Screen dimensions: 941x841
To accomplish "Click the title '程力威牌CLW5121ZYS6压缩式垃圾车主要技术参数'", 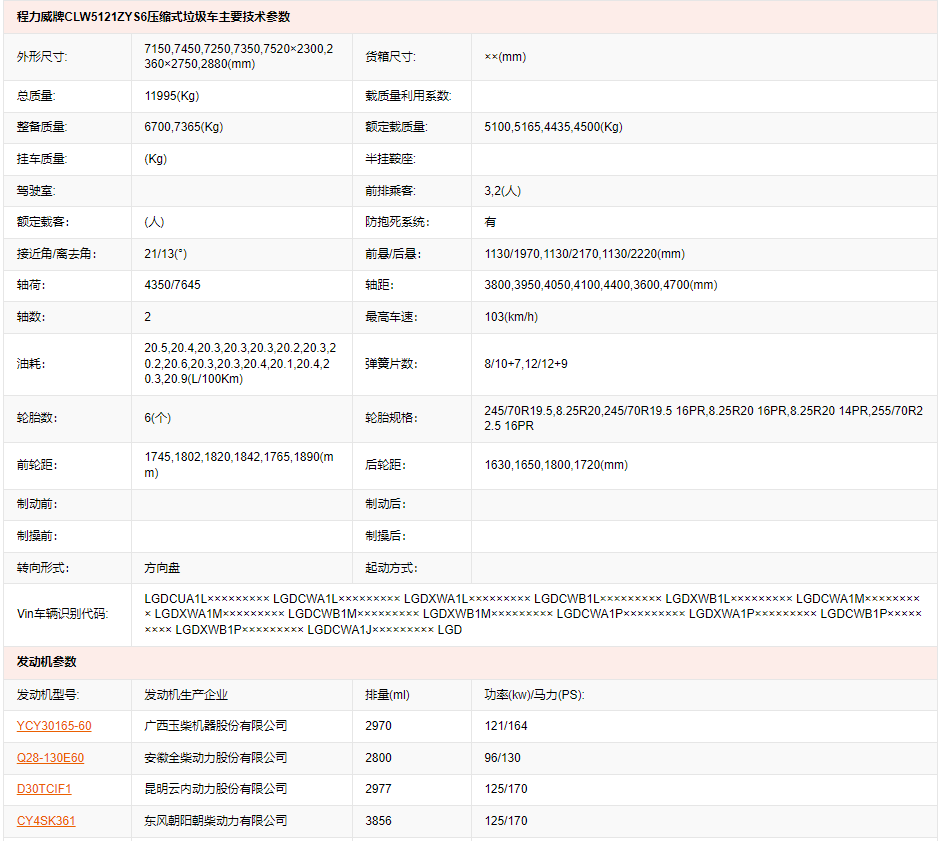I will 154,17.
